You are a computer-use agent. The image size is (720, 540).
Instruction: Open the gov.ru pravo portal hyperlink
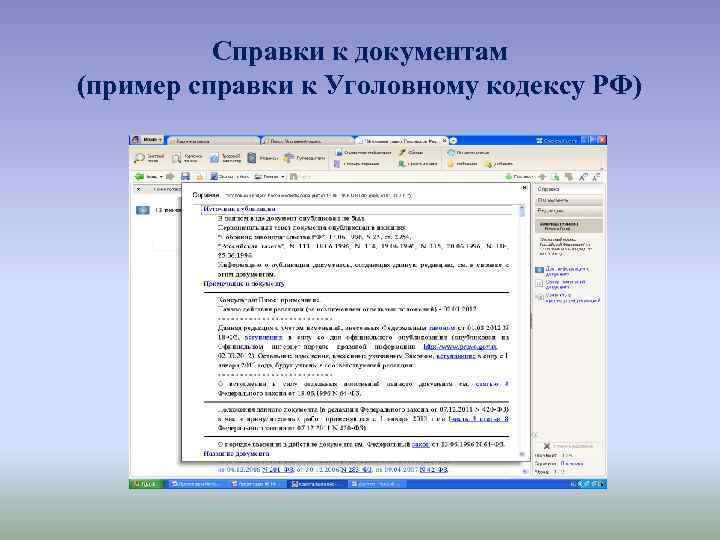click(x=460, y=347)
